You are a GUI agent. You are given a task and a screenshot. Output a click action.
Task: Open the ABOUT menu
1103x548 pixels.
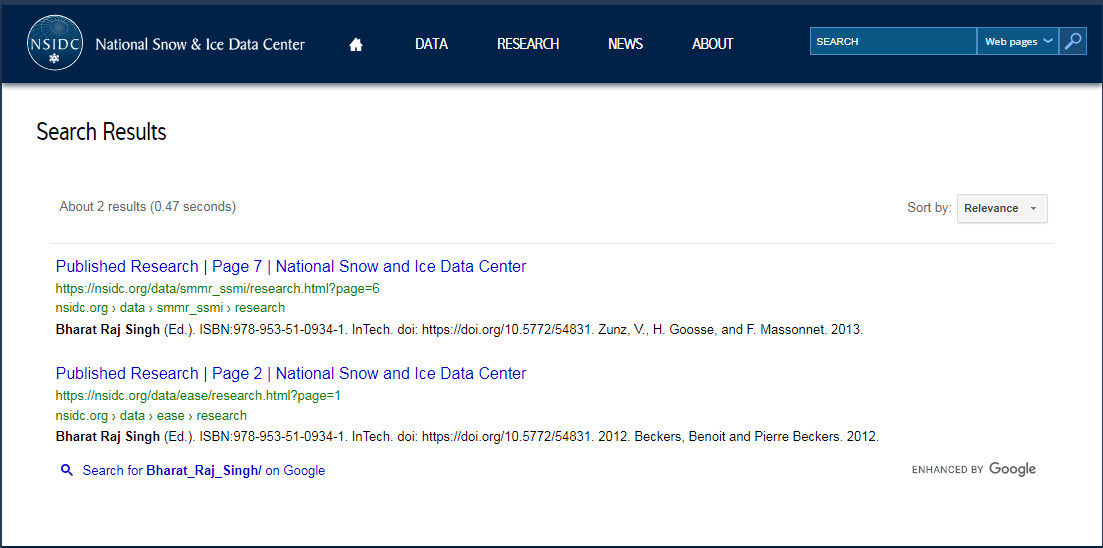click(x=713, y=44)
